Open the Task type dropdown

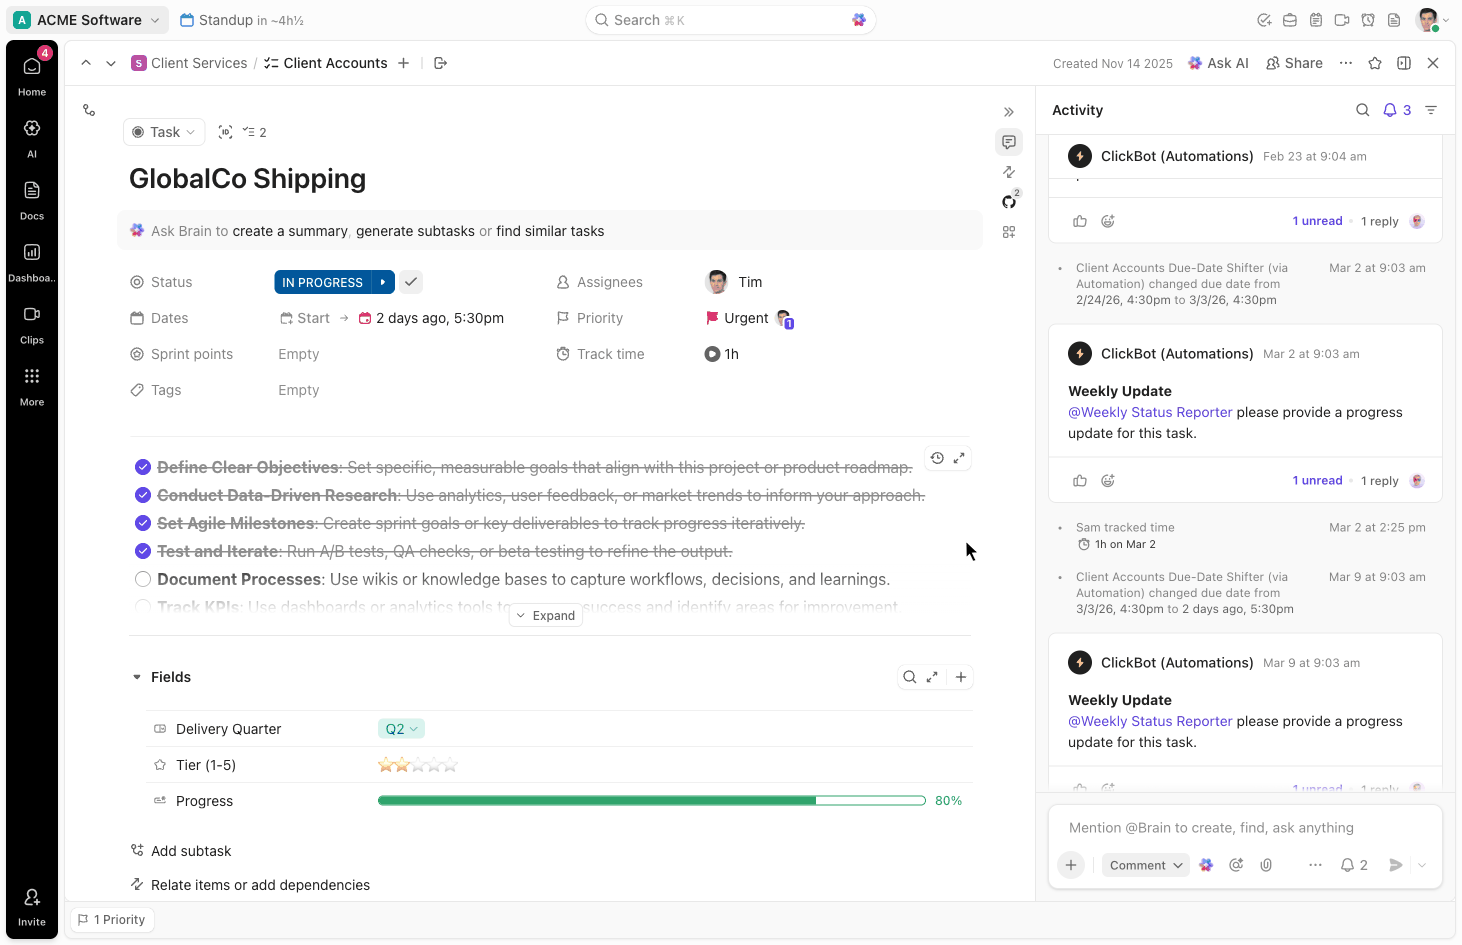[x=163, y=131]
